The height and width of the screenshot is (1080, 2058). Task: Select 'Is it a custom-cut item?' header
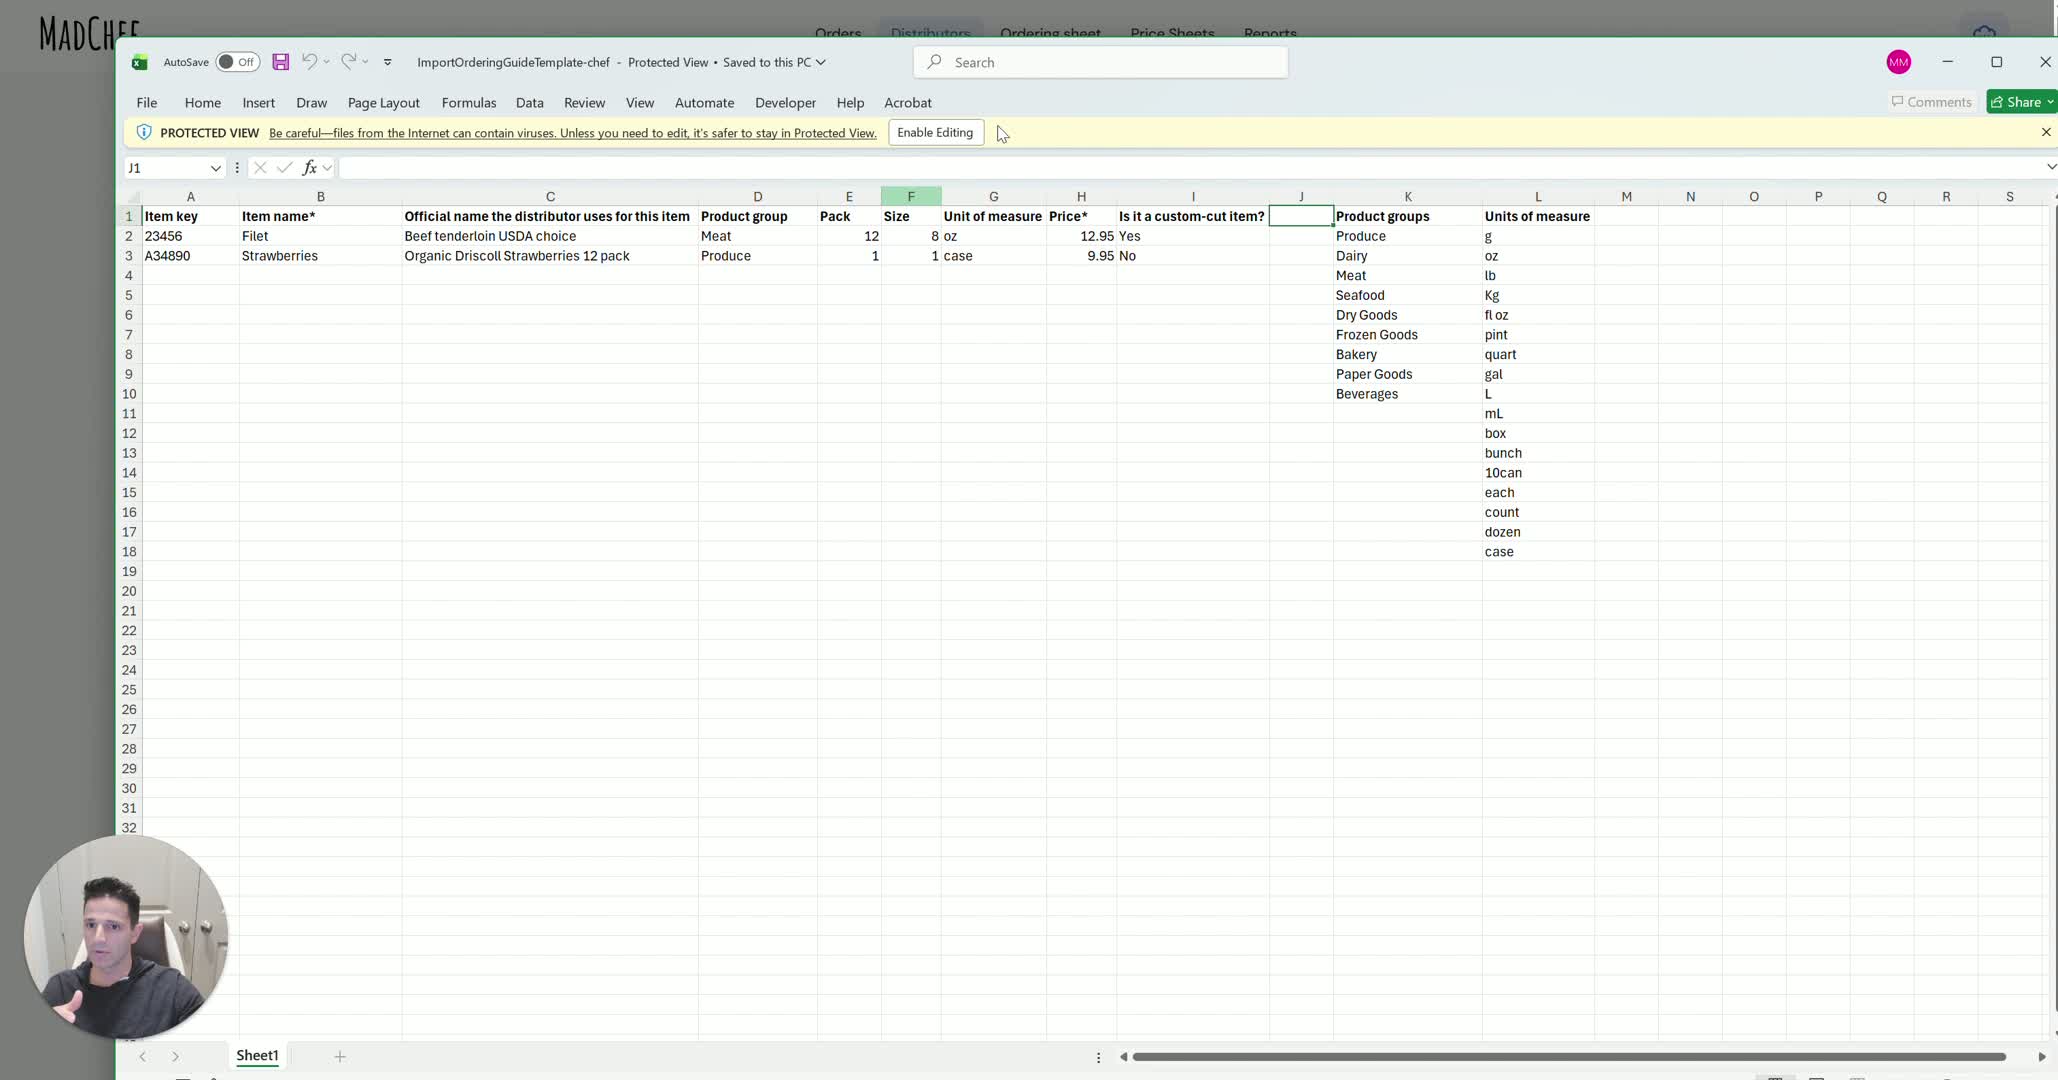pyautogui.click(x=1192, y=216)
